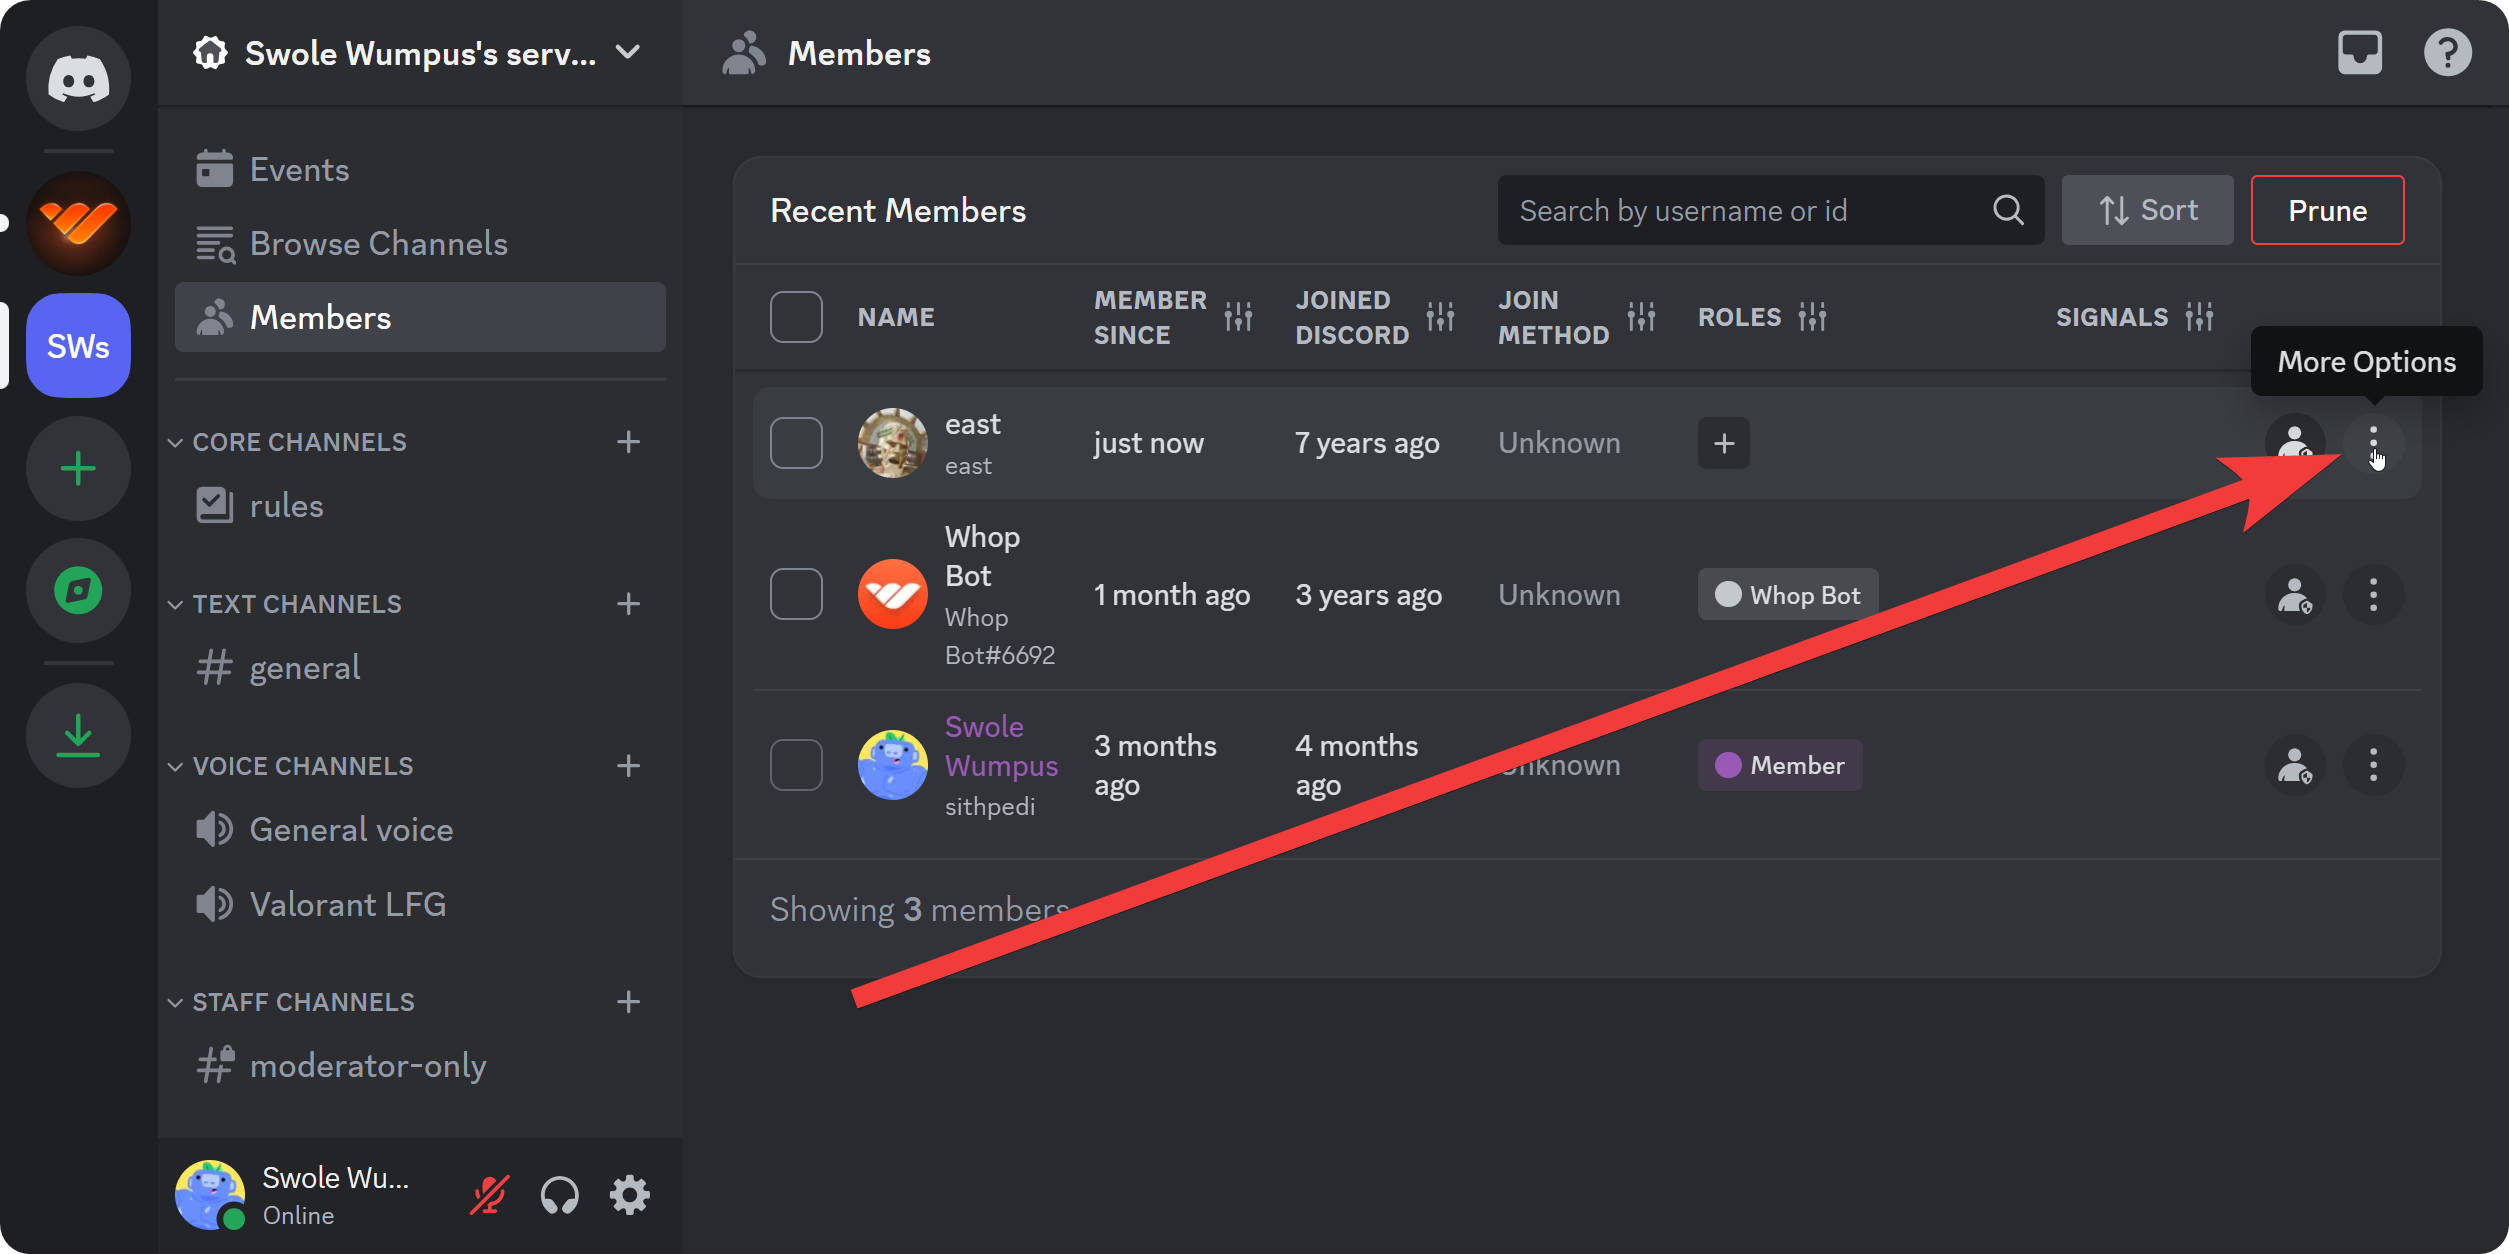Click the add-member person icon on Whop Bot's row
Screen dimensions: 2509x1254
[x=2295, y=594]
